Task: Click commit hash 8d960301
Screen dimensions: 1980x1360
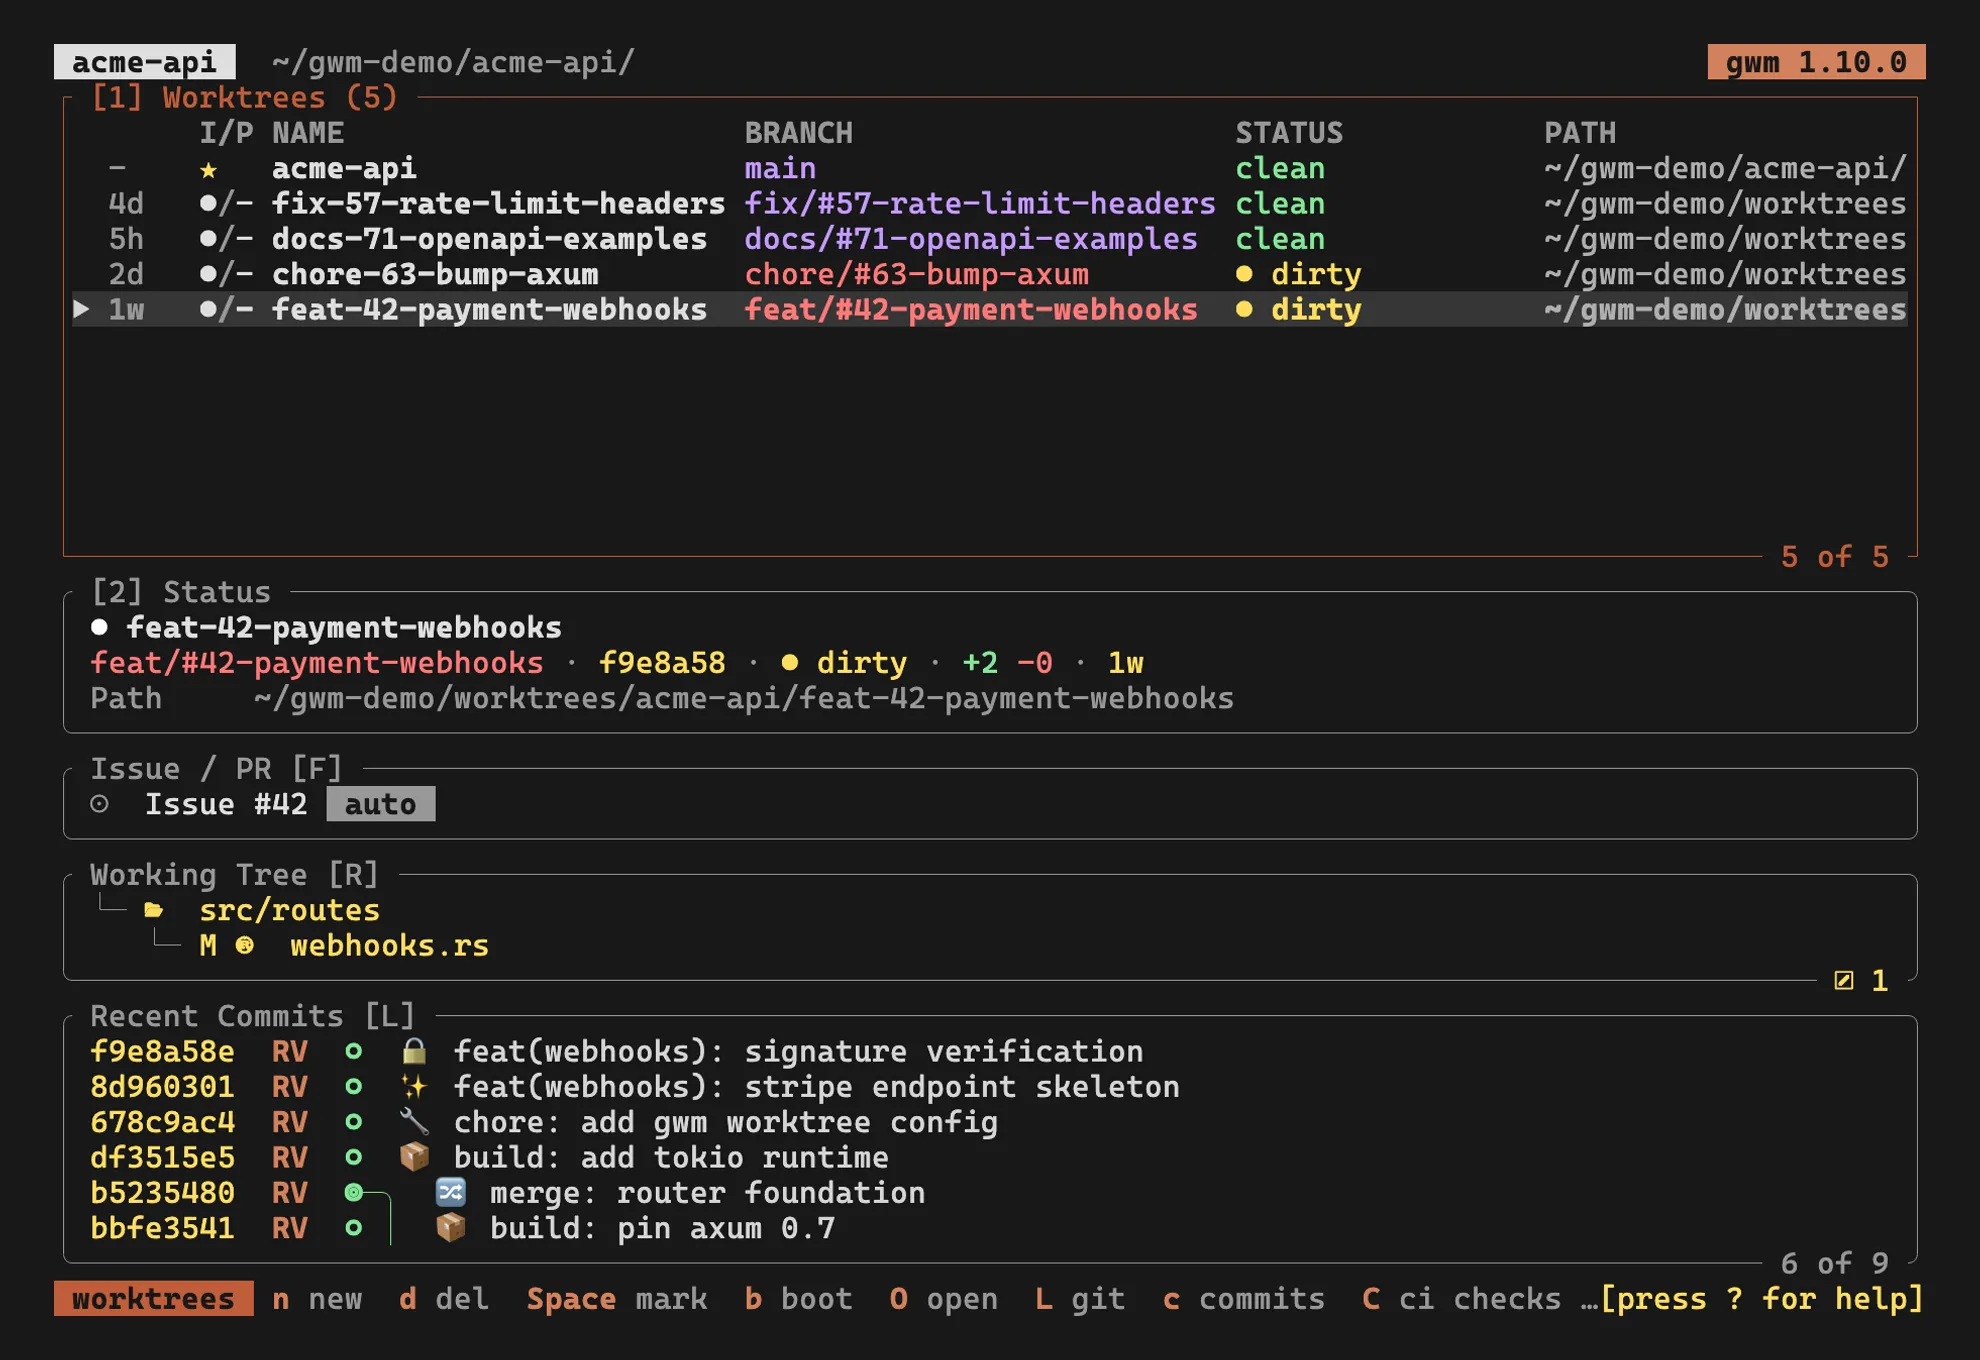Action: pos(162,1086)
